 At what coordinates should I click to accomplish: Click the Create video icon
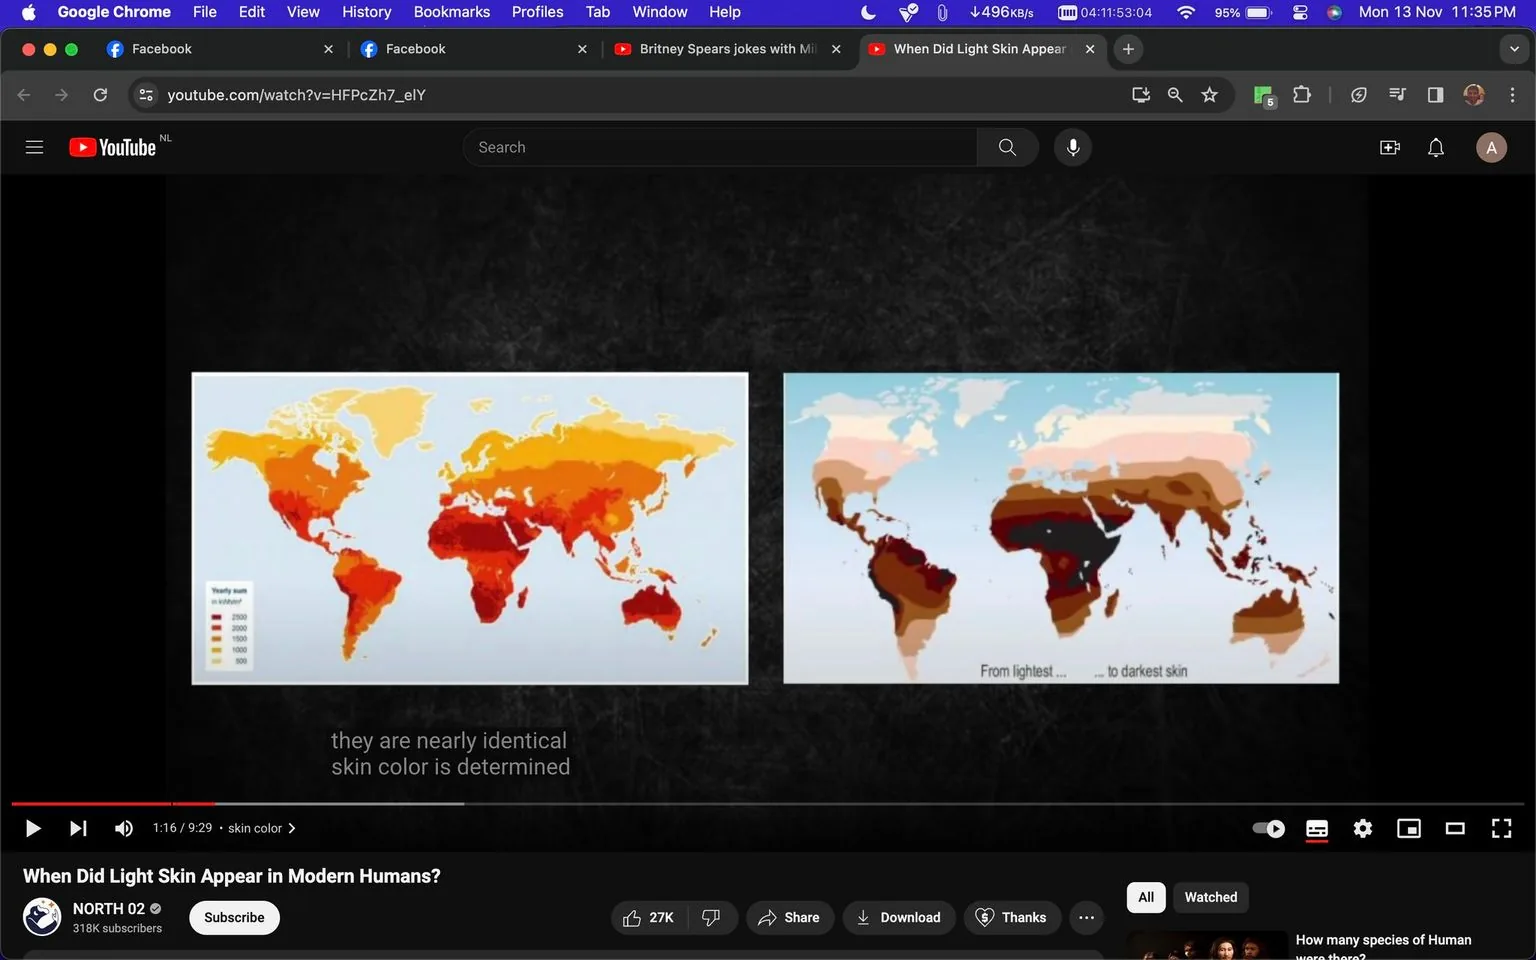pyautogui.click(x=1389, y=147)
